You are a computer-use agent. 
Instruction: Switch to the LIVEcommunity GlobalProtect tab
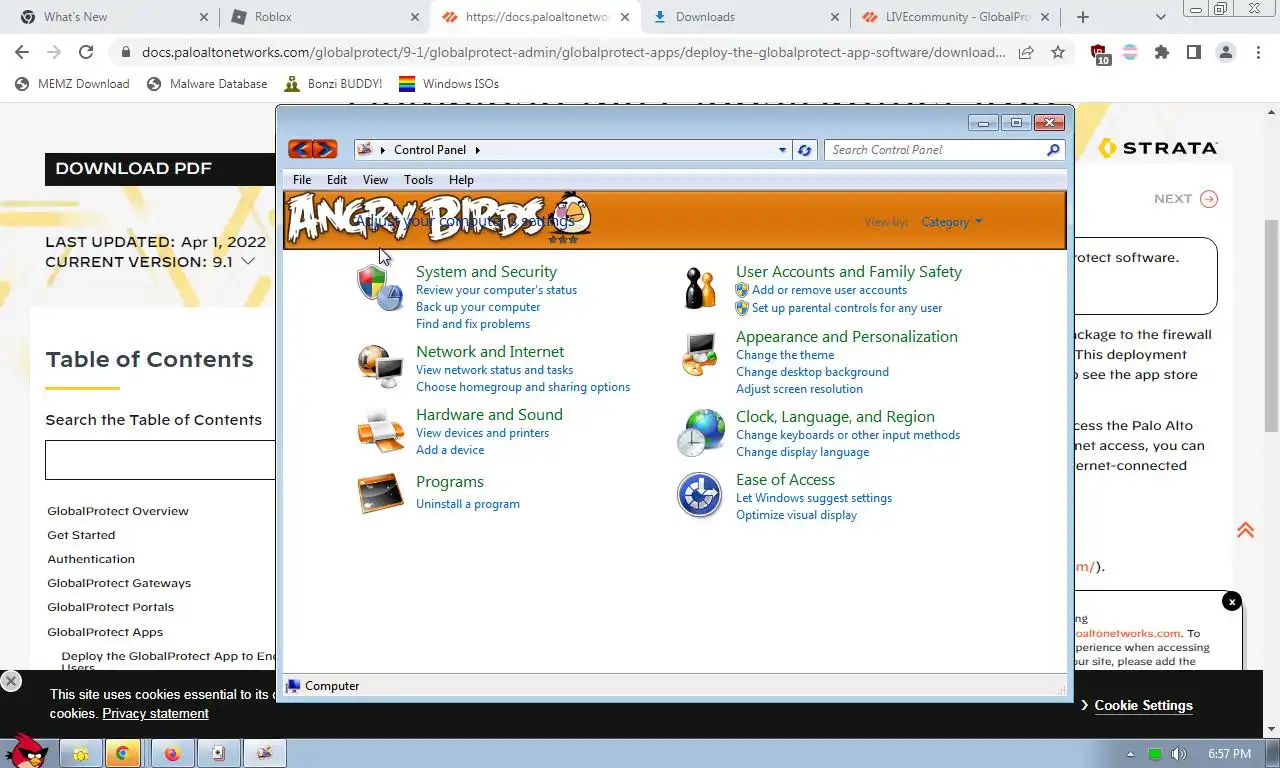[x=955, y=17]
